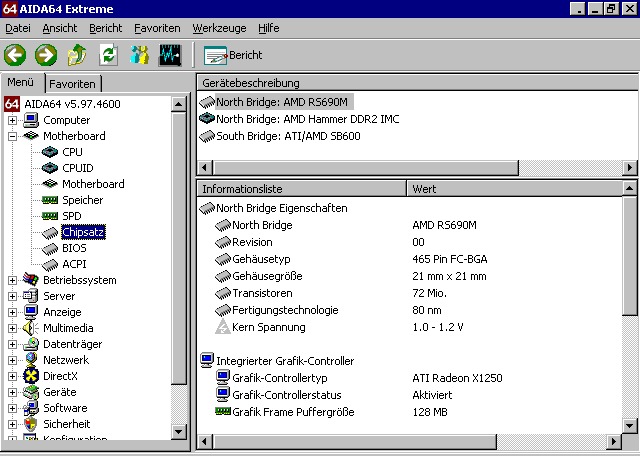
Task: Open the Favoriten menu
Action: (x=157, y=28)
